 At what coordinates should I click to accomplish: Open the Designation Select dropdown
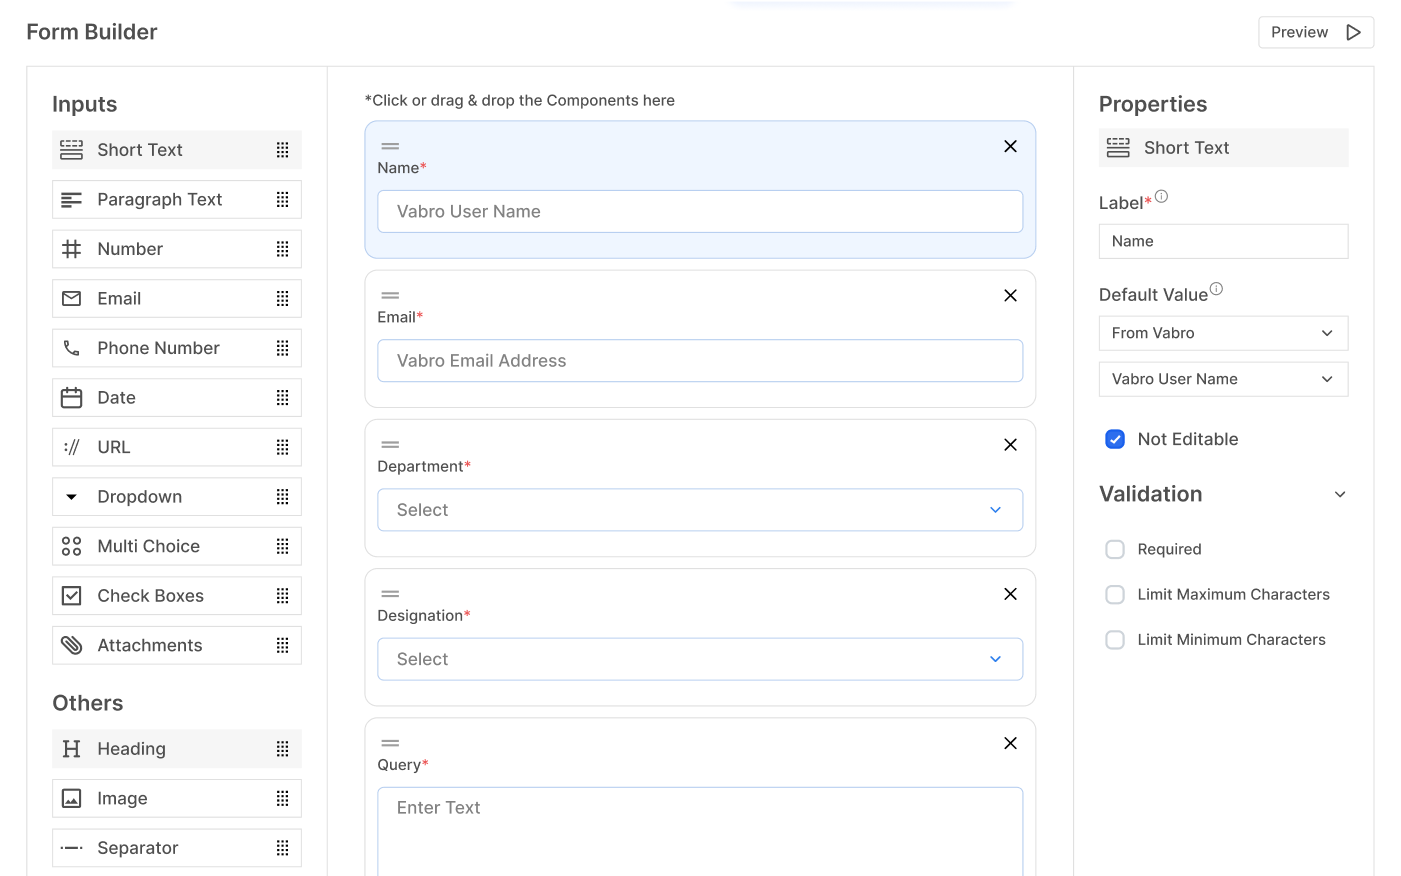pyautogui.click(x=699, y=659)
